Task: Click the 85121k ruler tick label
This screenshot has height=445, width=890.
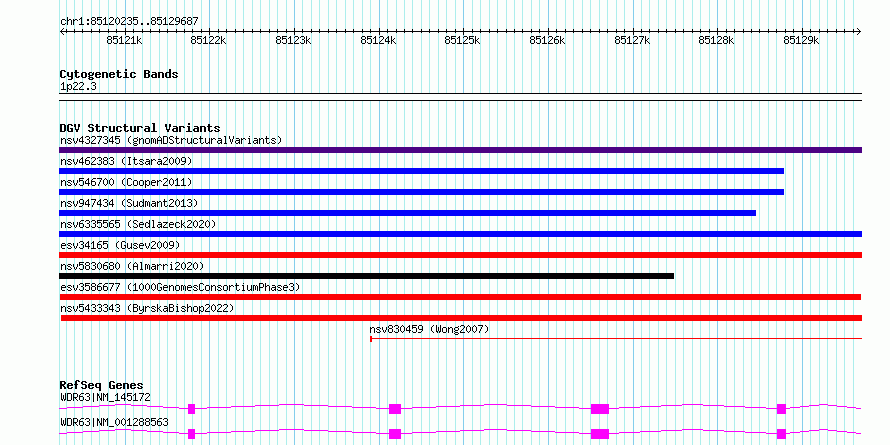Action: pyautogui.click(x=124, y=40)
